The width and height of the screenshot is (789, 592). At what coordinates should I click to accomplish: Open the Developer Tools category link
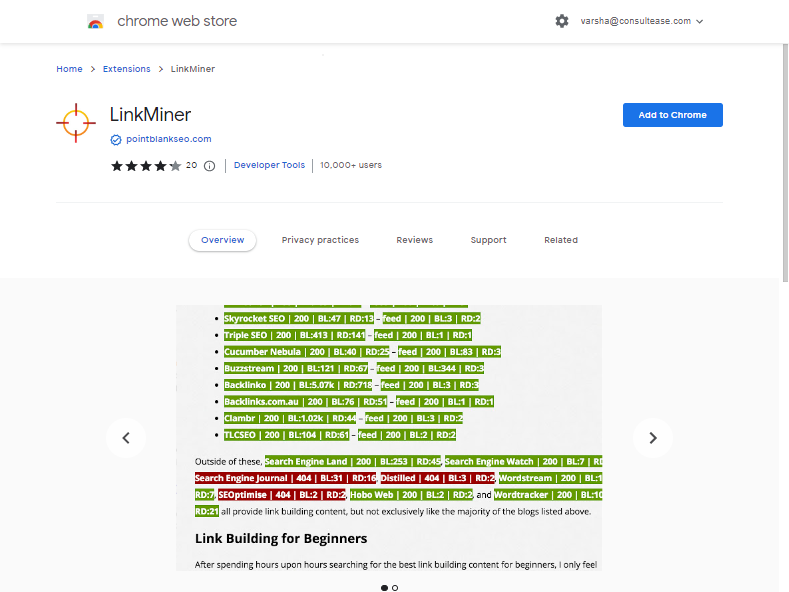269,165
